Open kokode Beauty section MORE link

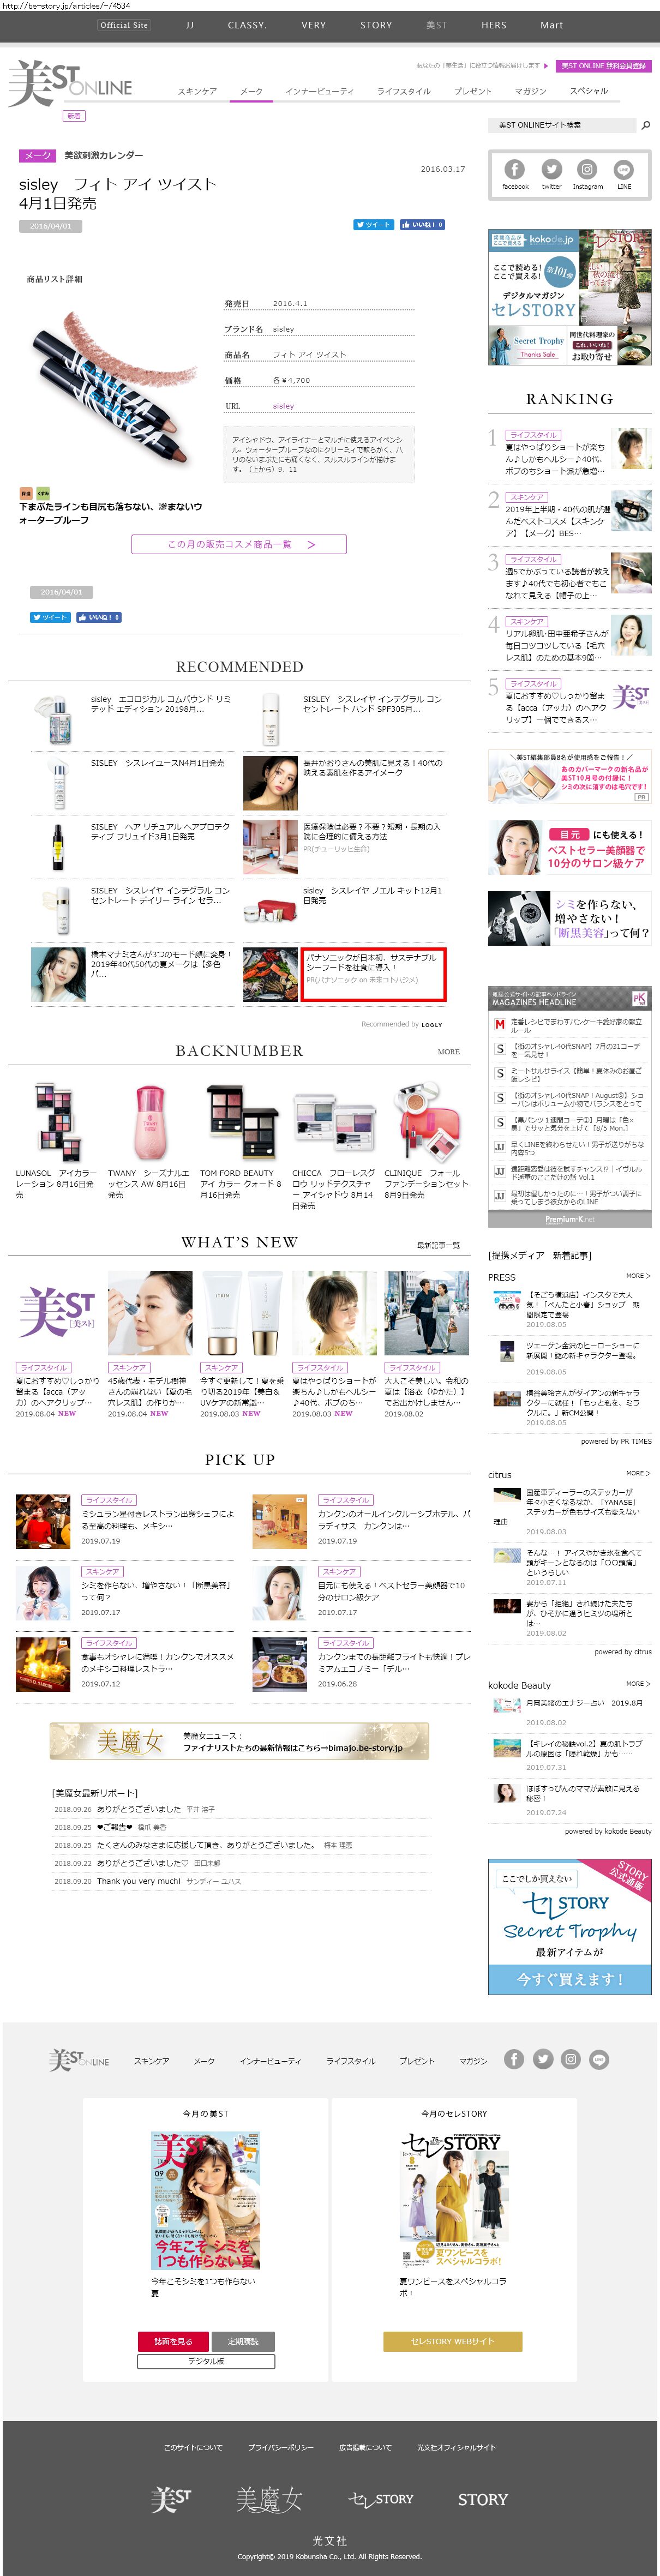click(x=638, y=1684)
